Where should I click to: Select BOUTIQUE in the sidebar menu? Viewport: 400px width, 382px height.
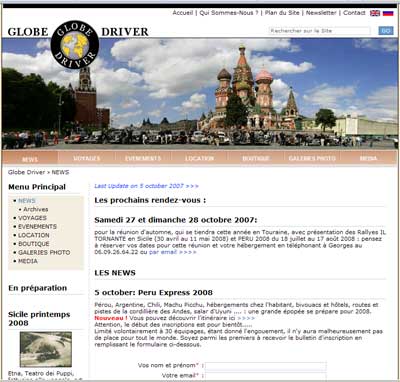pyautogui.click(x=34, y=244)
